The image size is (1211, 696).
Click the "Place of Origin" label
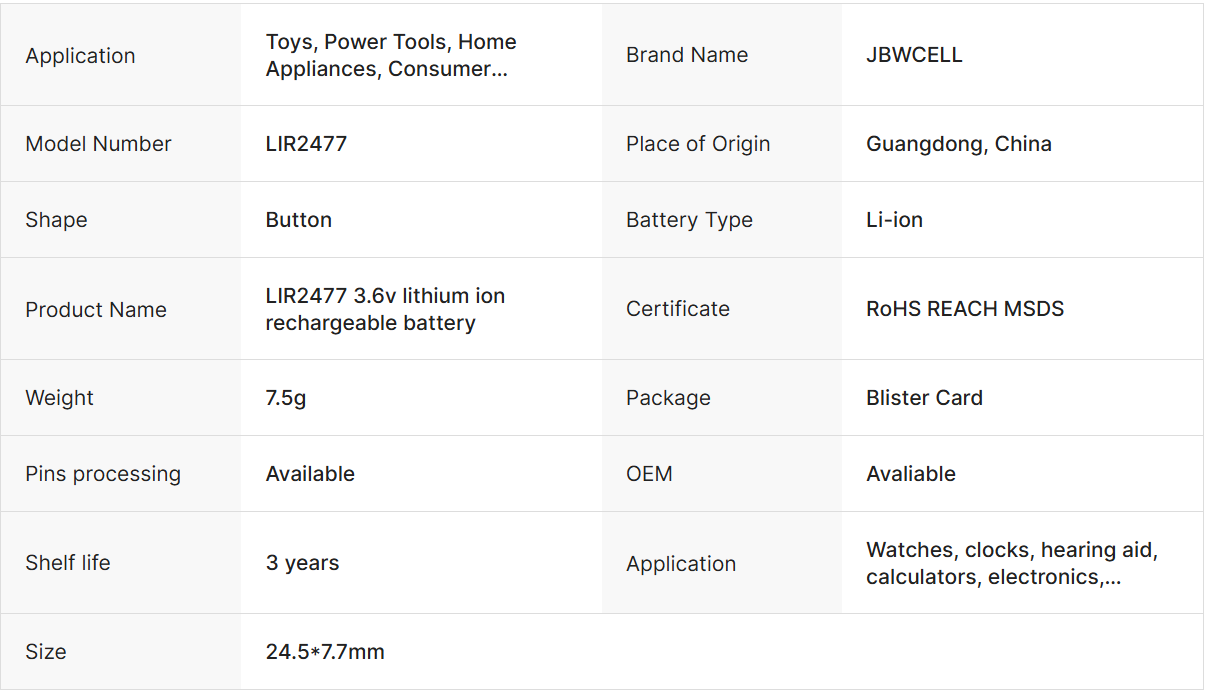point(697,144)
